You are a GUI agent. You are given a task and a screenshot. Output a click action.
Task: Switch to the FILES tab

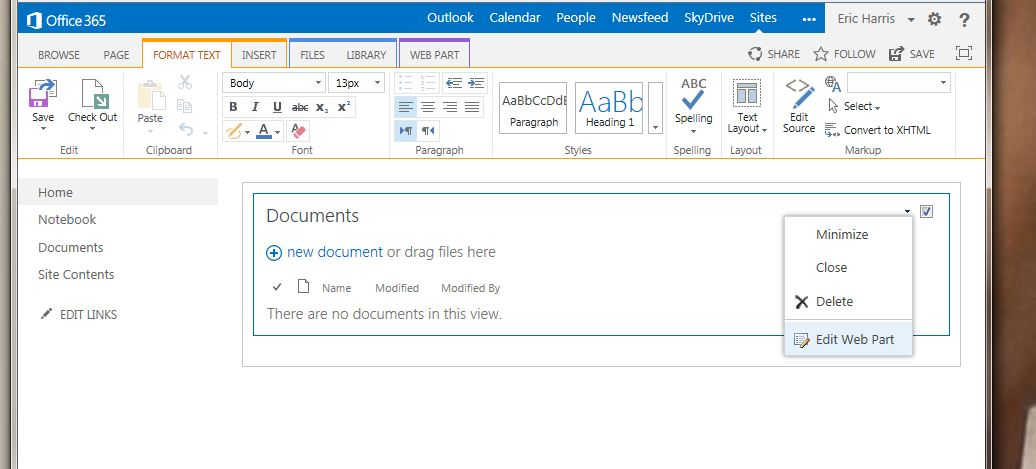[313, 55]
